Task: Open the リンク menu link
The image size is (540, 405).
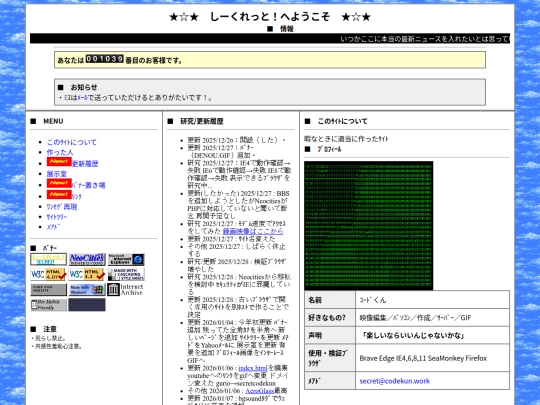Action: [x=77, y=196]
